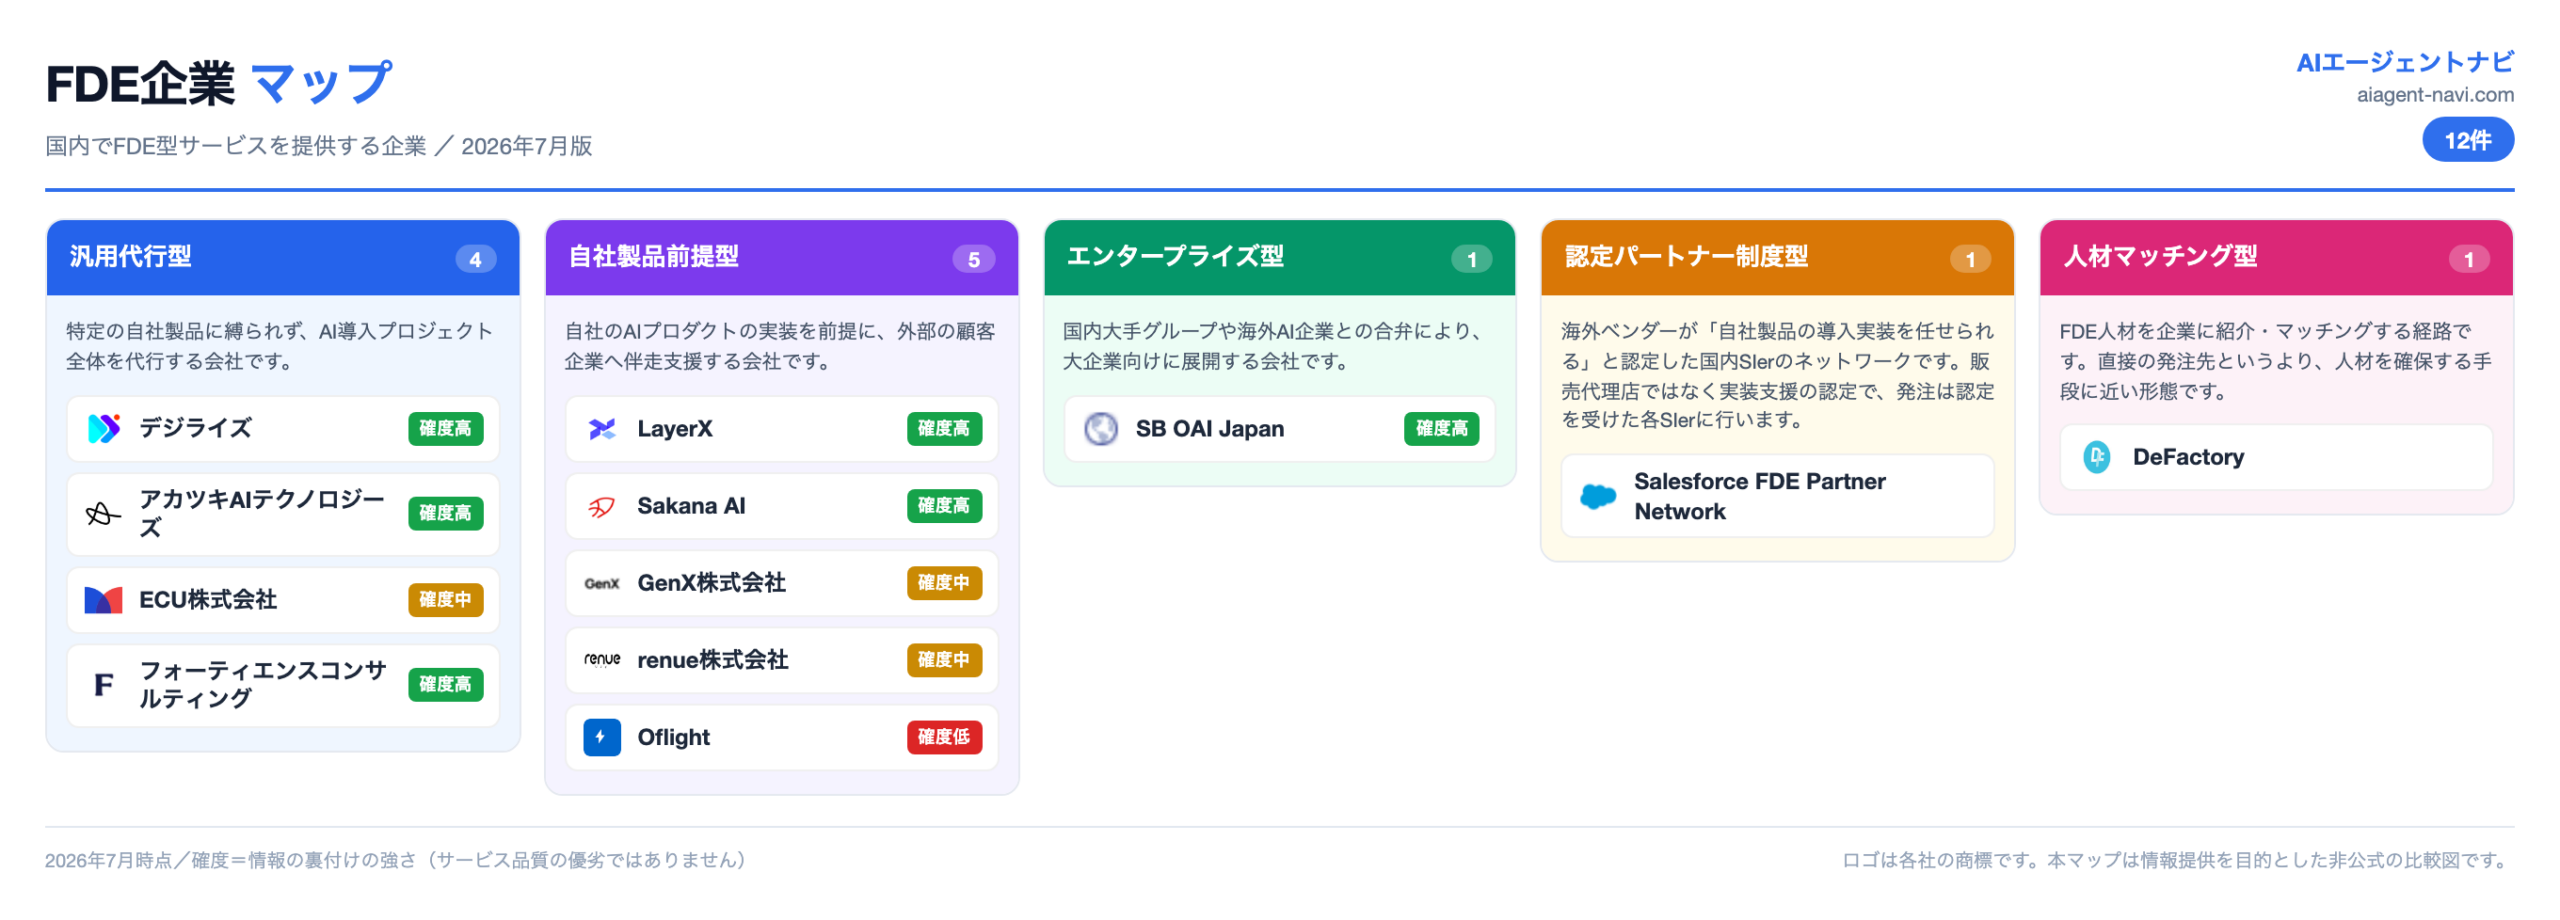Viewport: 2560px width, 920px height.
Task: Click the footer logo trademark disclaimer
Action: click(2177, 860)
